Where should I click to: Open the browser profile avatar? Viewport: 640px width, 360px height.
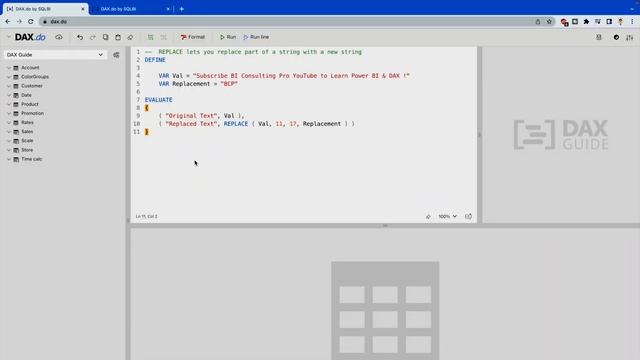pos(620,22)
